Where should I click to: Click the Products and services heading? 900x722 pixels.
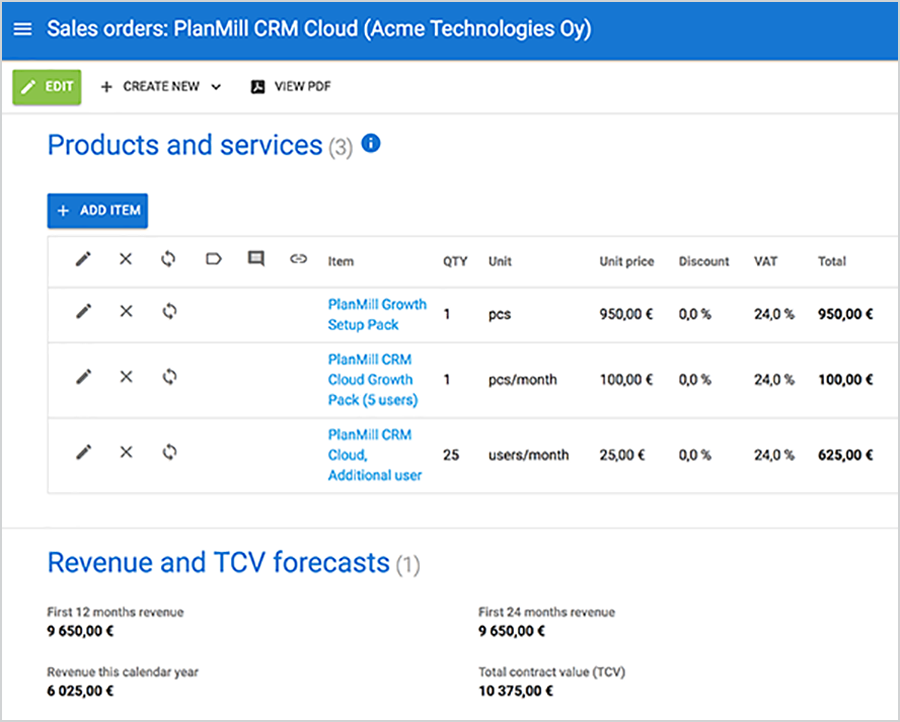click(x=185, y=145)
